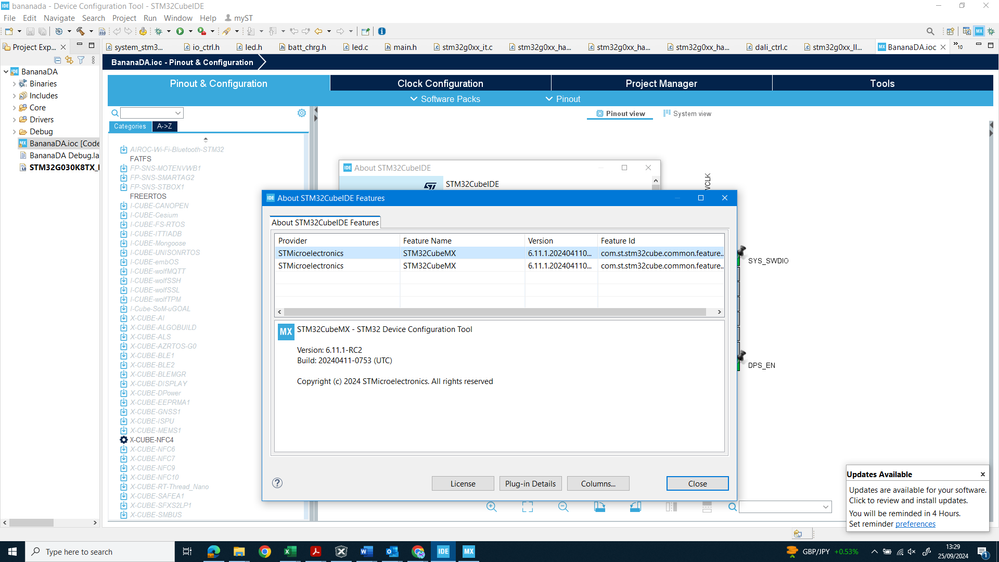Viewport: 999px width, 562px height.
Task: Click the New file icon in toolbar
Action: pyautogui.click(x=9, y=31)
